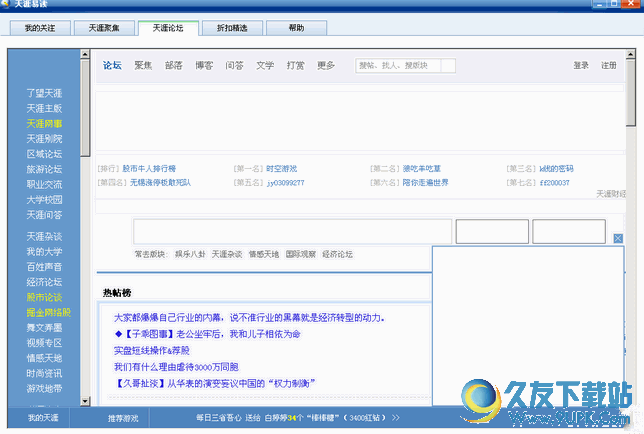
Task: Focus the 搜帖、找人、搜版块 search field
Action: [398, 66]
